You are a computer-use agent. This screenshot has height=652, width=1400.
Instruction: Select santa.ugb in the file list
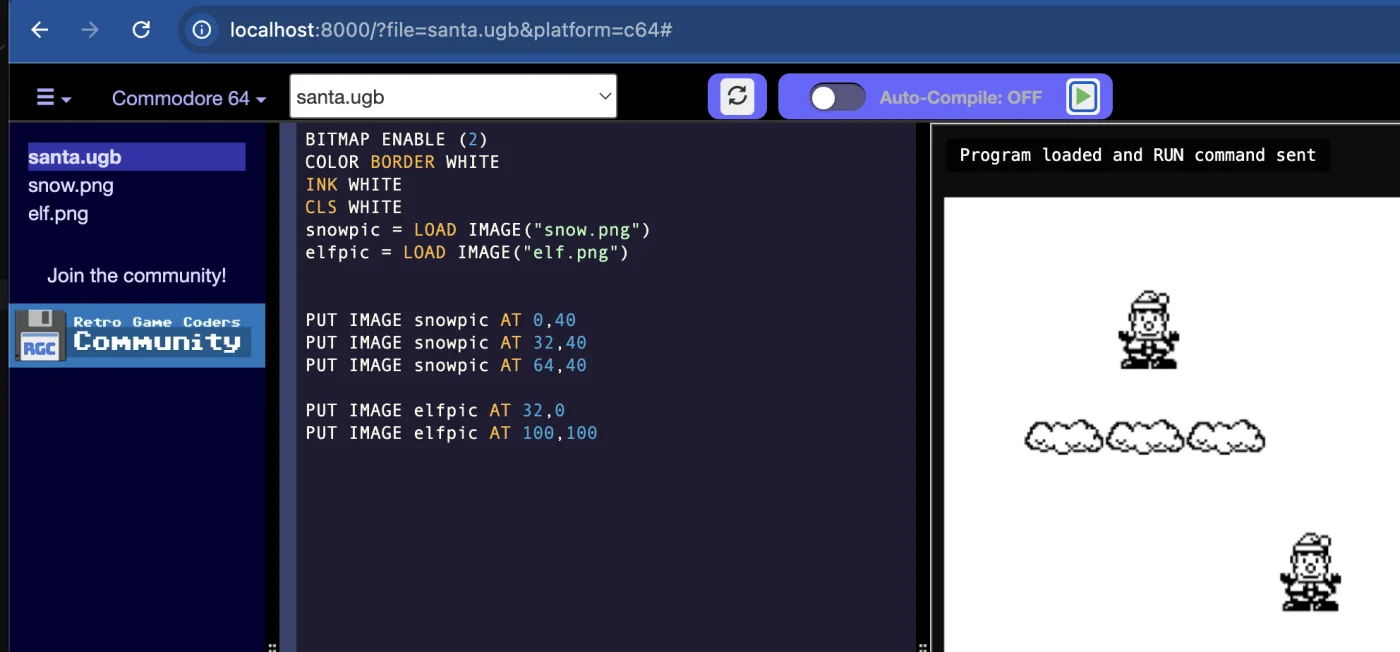pyautogui.click(x=136, y=157)
